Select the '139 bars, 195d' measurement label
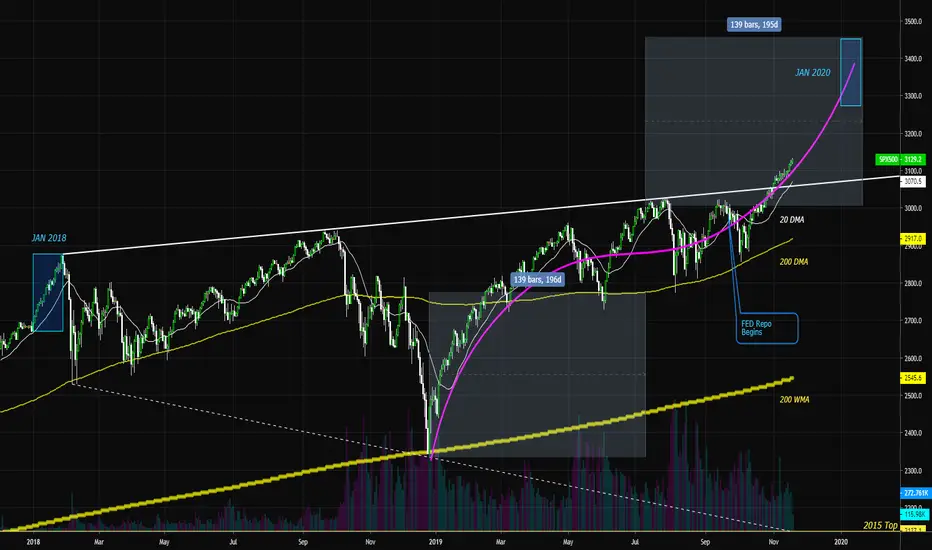This screenshot has width=932, height=550. 754,24
